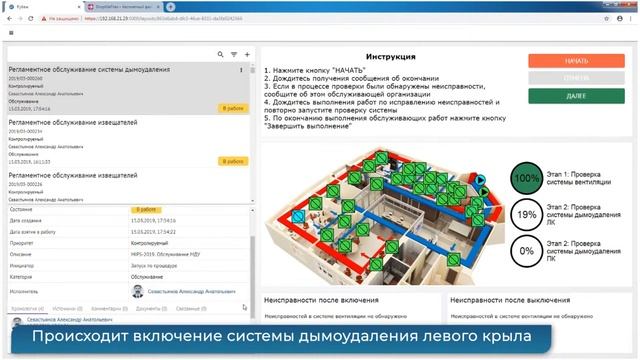The image size is (640, 360).
Task: Switch to Комментарии (0) tab
Action: coord(109,309)
